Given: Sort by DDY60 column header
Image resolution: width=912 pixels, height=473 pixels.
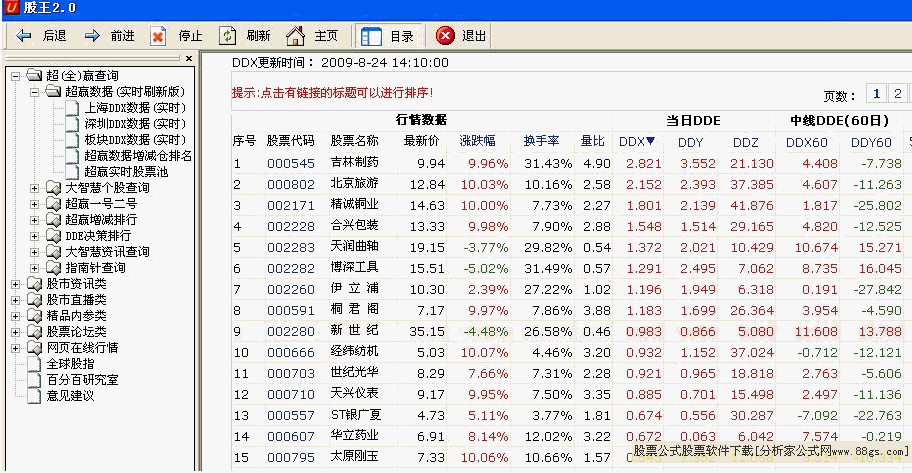Looking at the screenshot, I should click(871, 142).
